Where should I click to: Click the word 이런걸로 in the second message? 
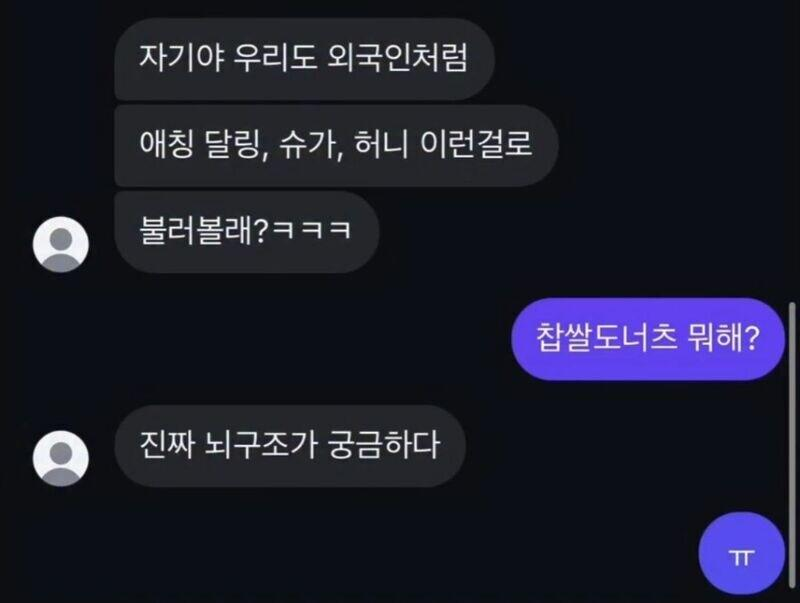(476, 144)
